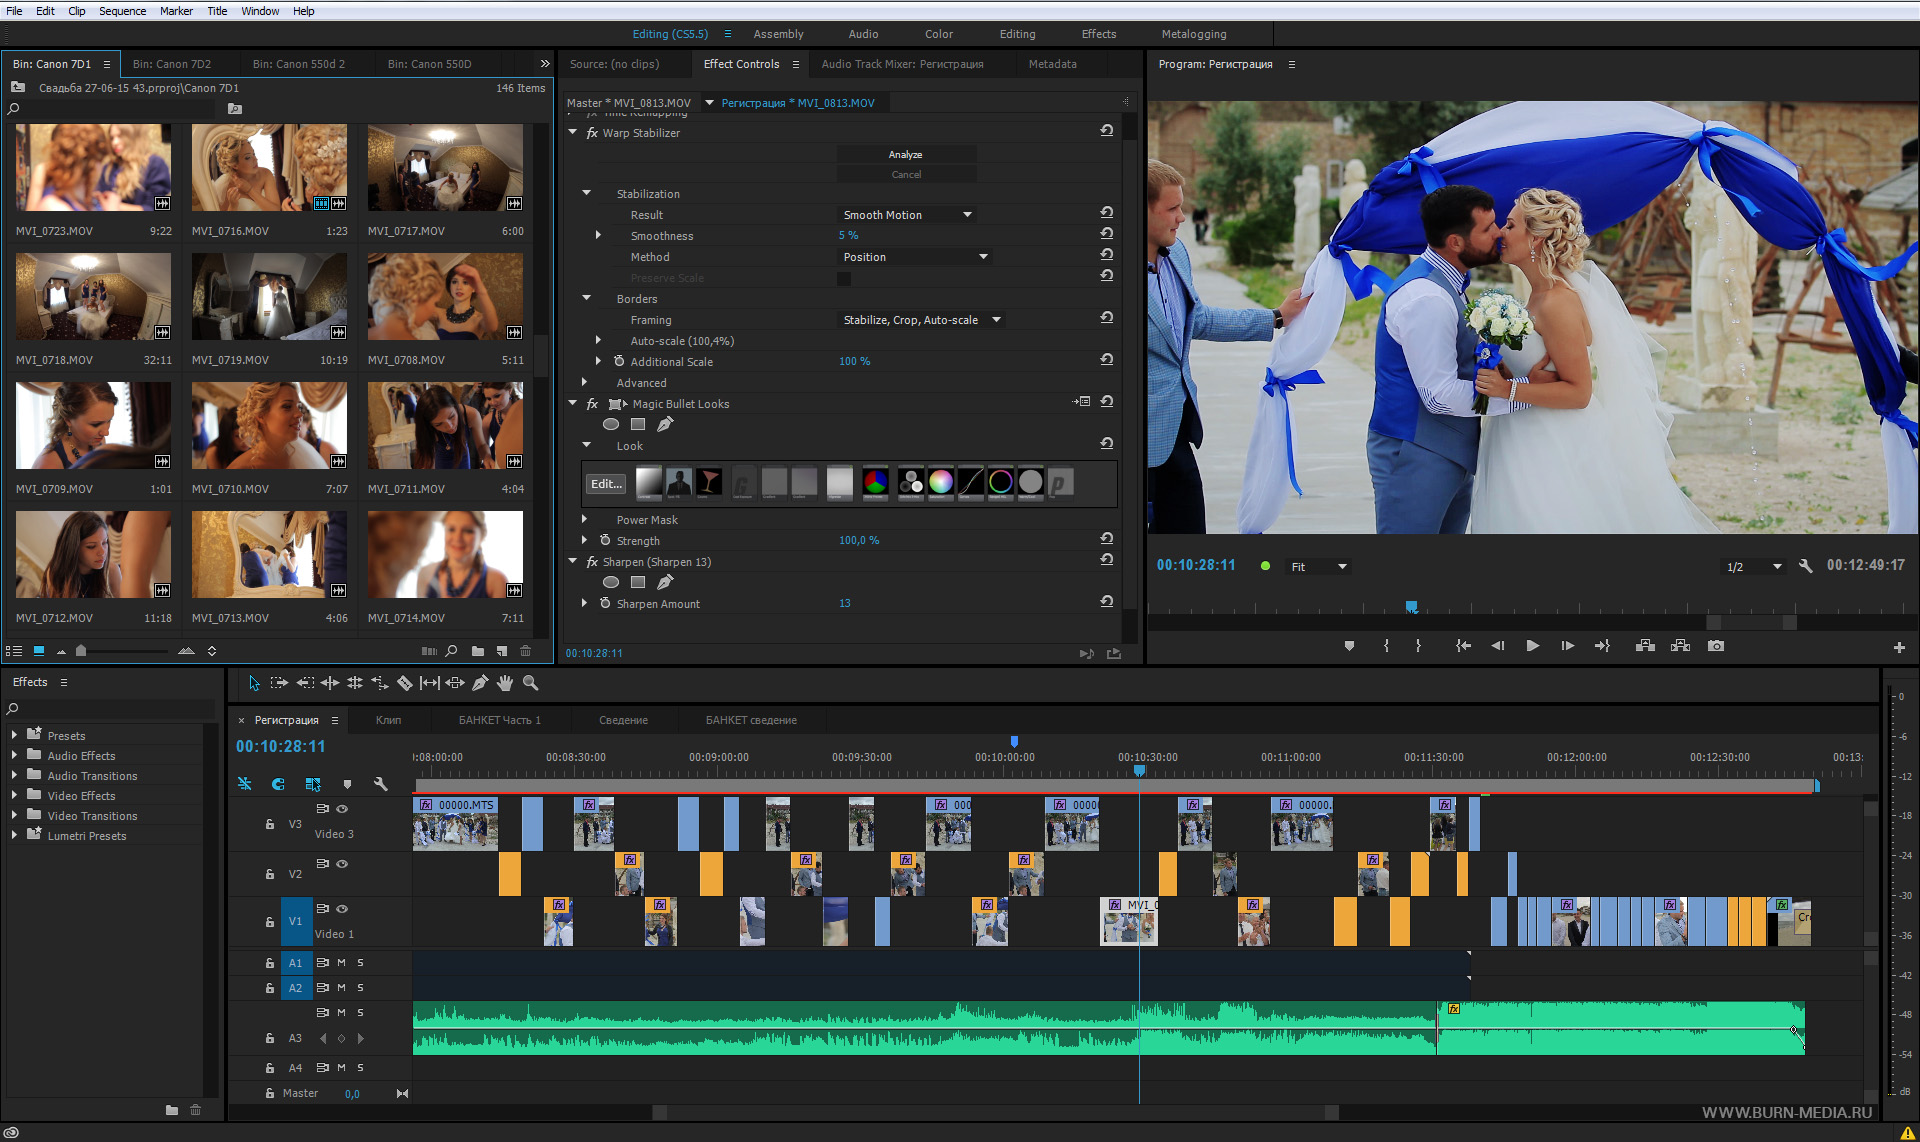Image resolution: width=1920 pixels, height=1142 pixels.
Task: Expand the Advanced settings in Warp Stabilizer
Action: 595,382
